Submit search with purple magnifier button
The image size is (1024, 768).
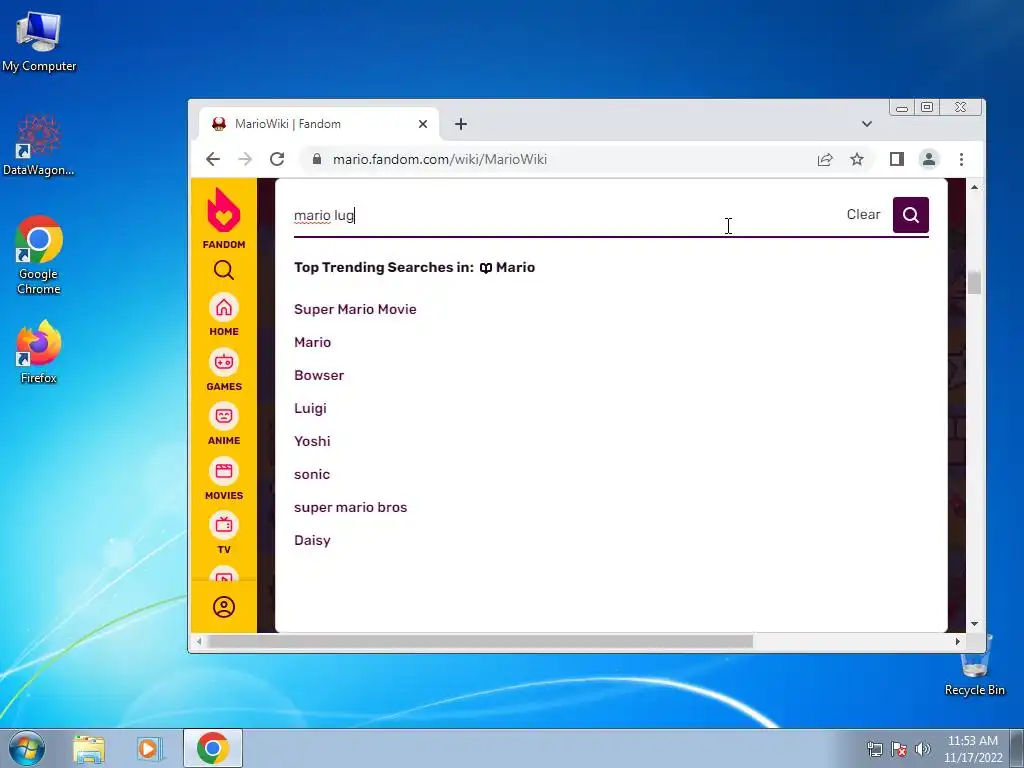click(910, 215)
